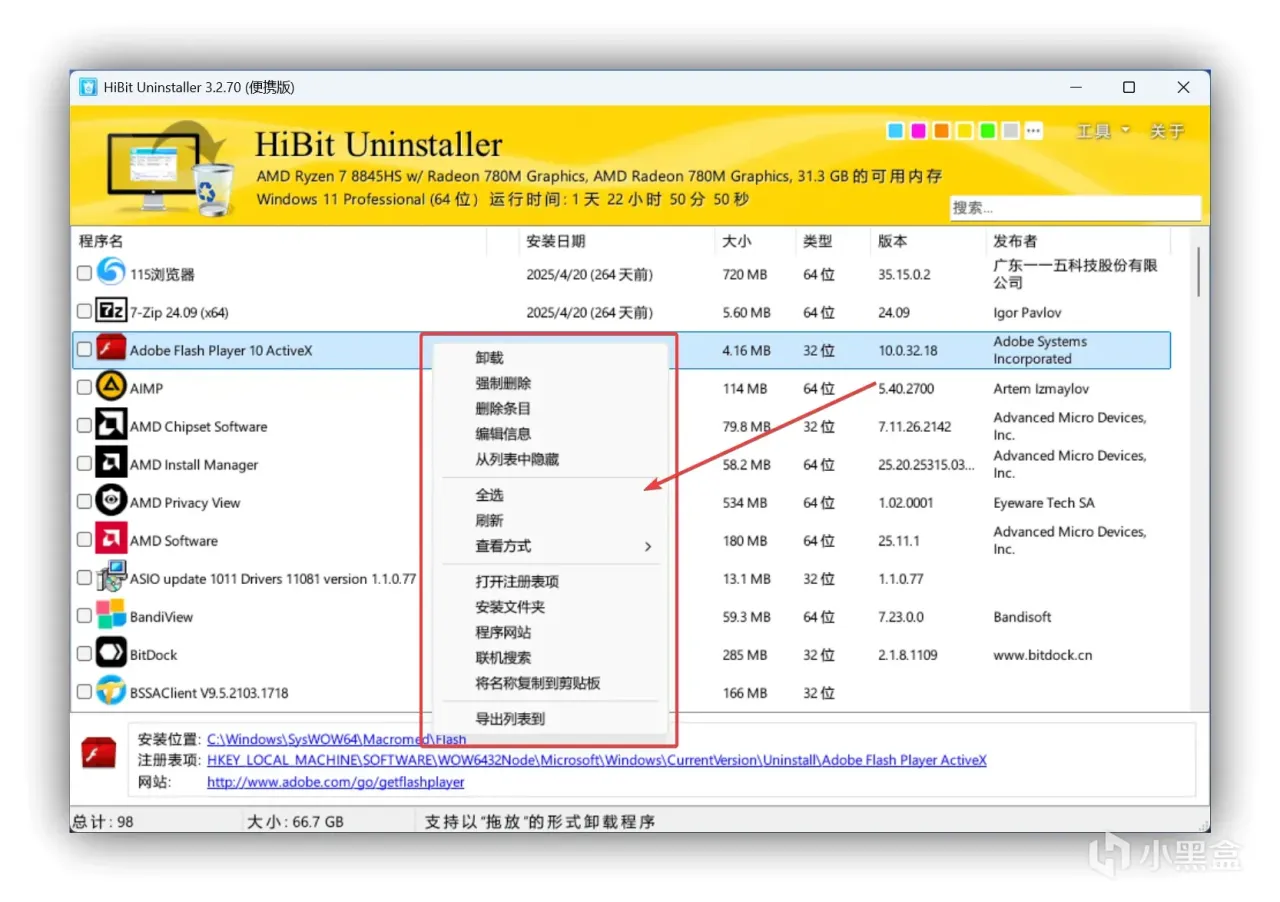Click the AMD Chipset Software icon
The width and height of the screenshot is (1280, 902).
(111, 426)
